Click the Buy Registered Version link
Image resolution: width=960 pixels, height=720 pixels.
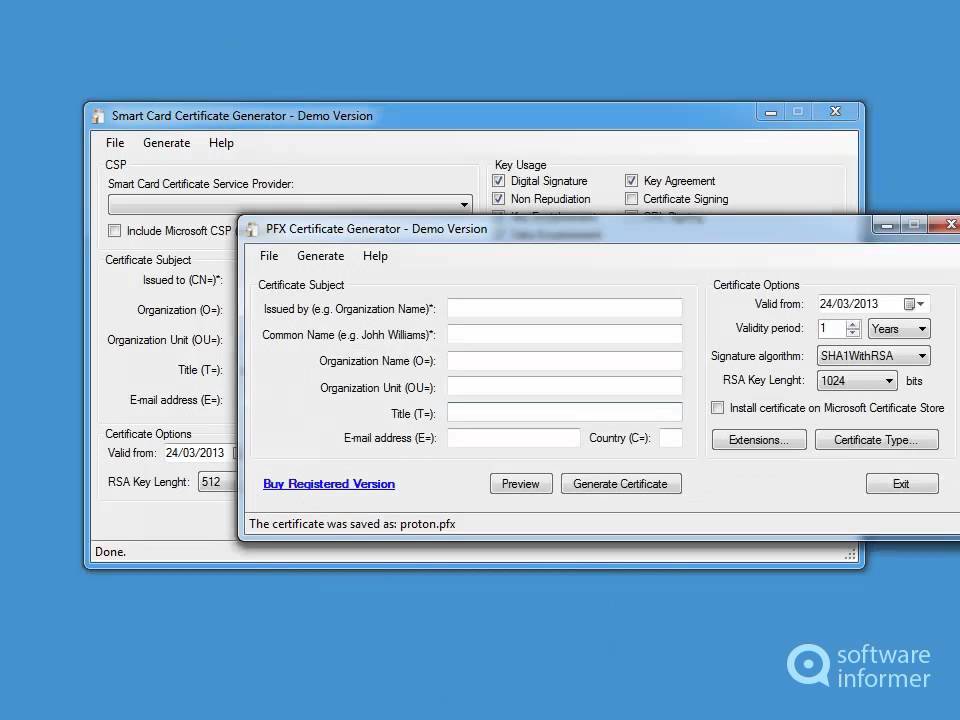[329, 484]
